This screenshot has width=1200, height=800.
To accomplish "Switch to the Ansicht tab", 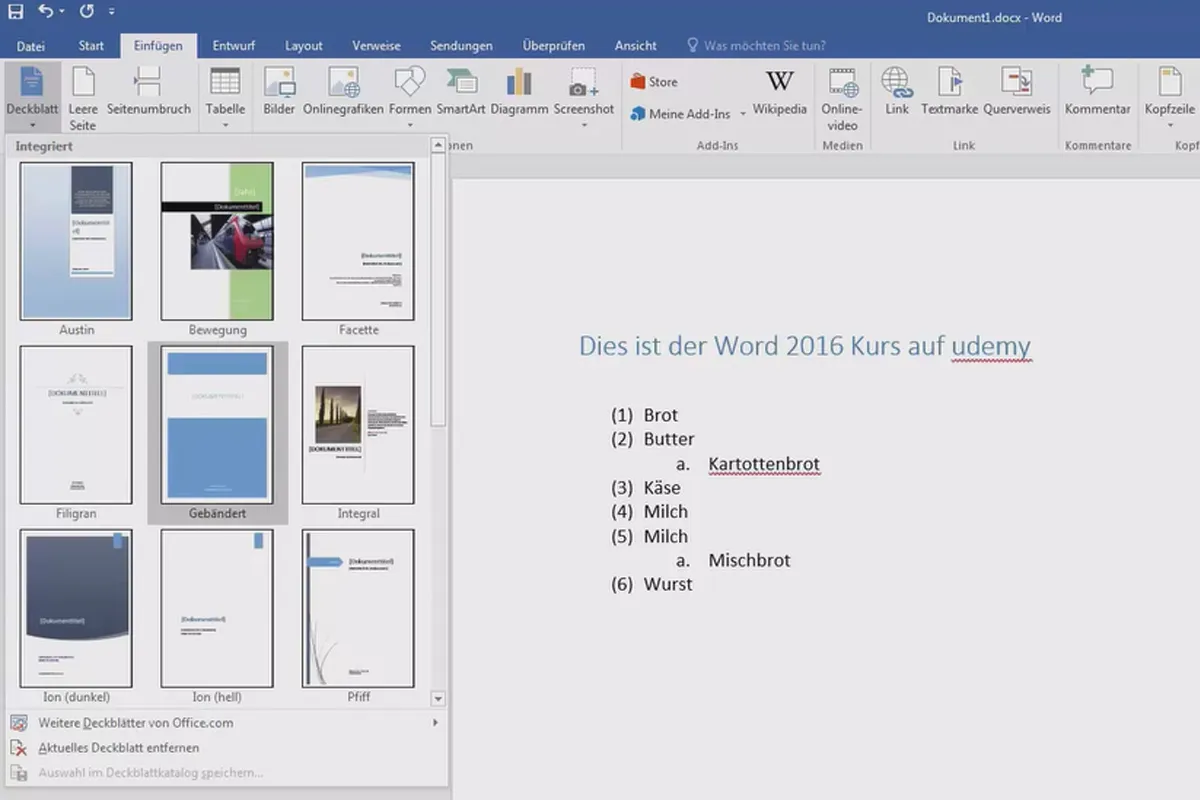I will tap(635, 45).
